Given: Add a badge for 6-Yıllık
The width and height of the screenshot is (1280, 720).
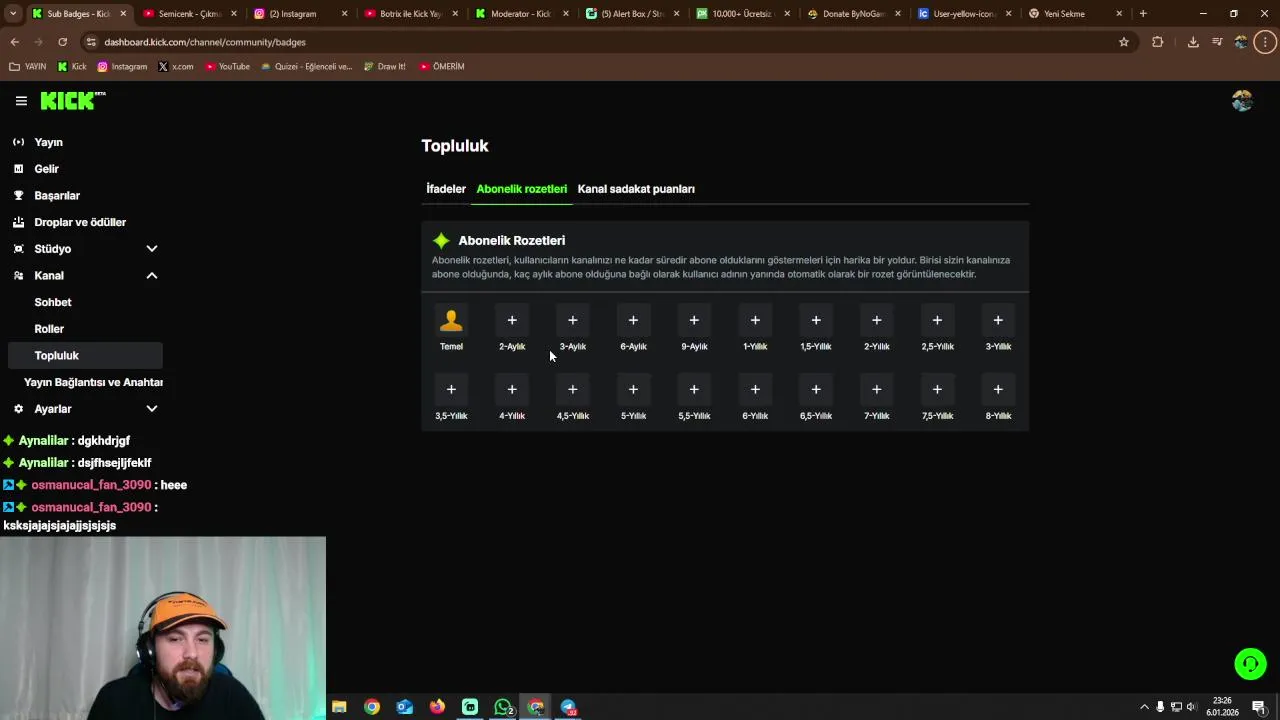Looking at the screenshot, I should tap(755, 389).
